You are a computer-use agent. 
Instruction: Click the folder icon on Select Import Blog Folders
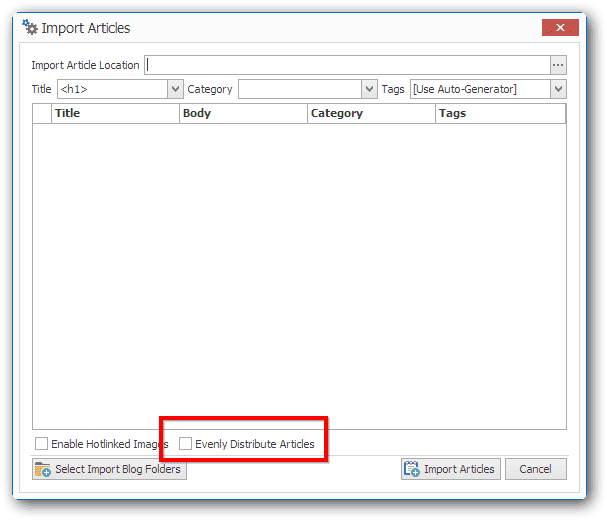pyautogui.click(x=43, y=469)
